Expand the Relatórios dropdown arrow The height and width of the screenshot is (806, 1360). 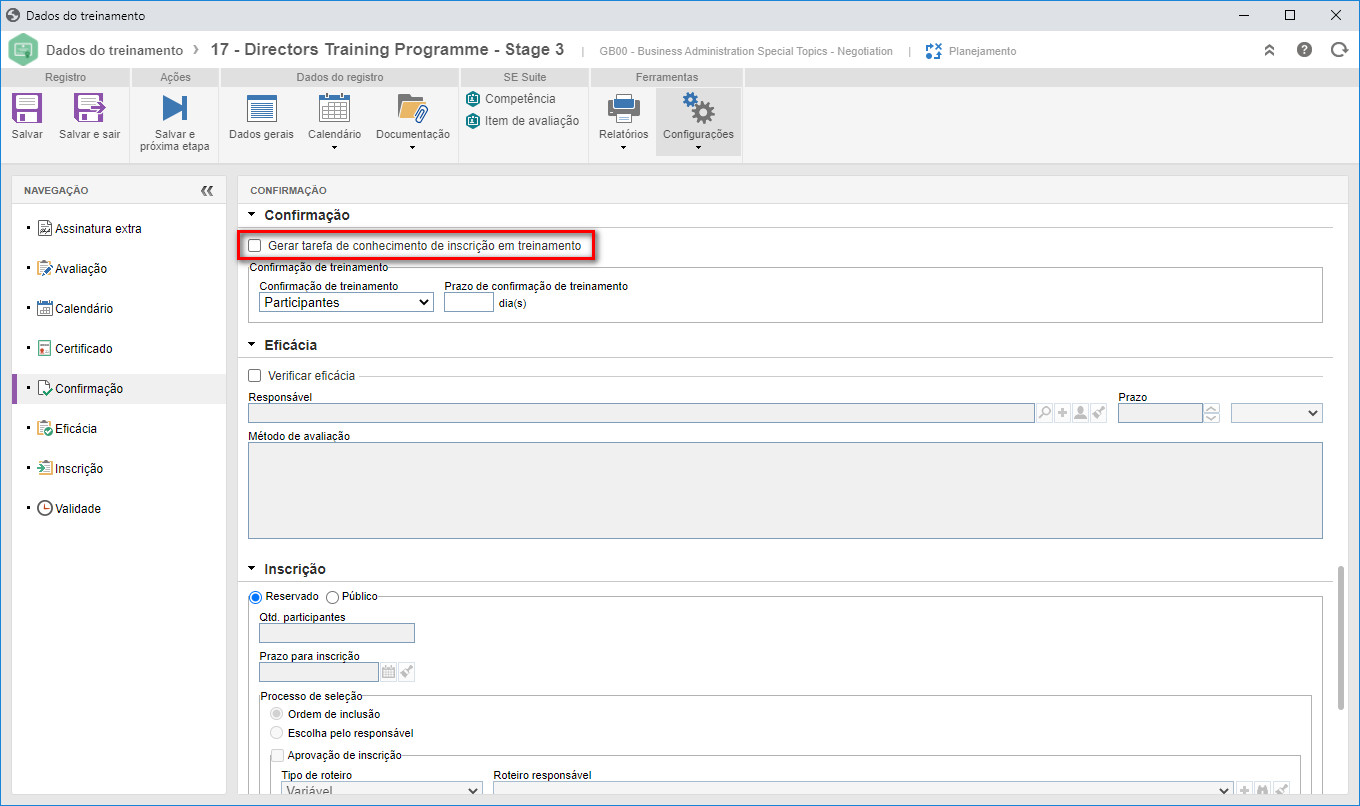623,148
